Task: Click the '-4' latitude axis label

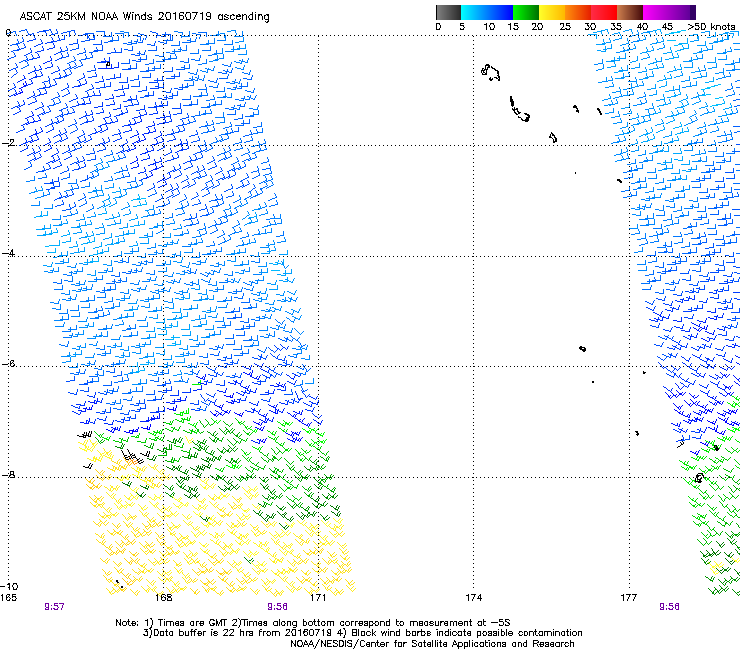Action: click(8, 253)
